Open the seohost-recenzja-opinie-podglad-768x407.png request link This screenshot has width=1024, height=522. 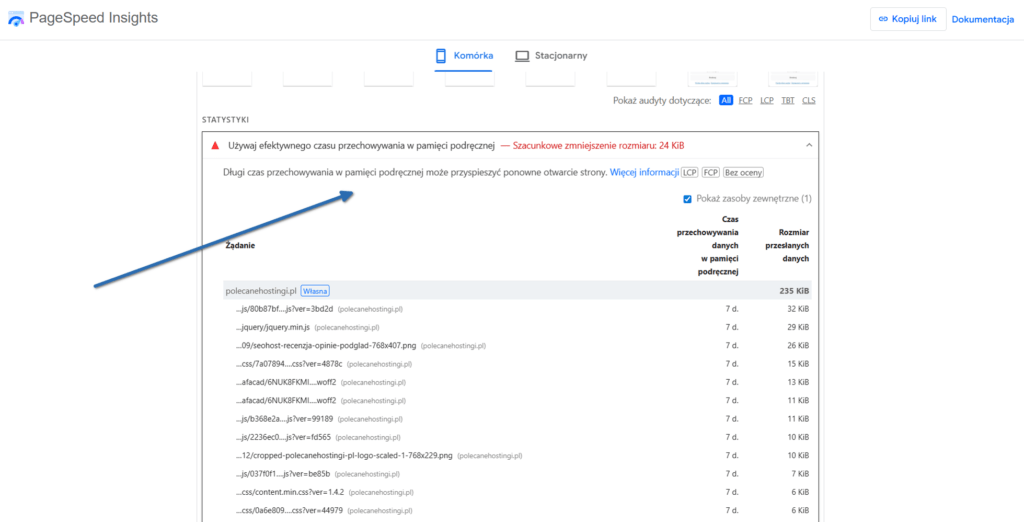(x=326, y=346)
